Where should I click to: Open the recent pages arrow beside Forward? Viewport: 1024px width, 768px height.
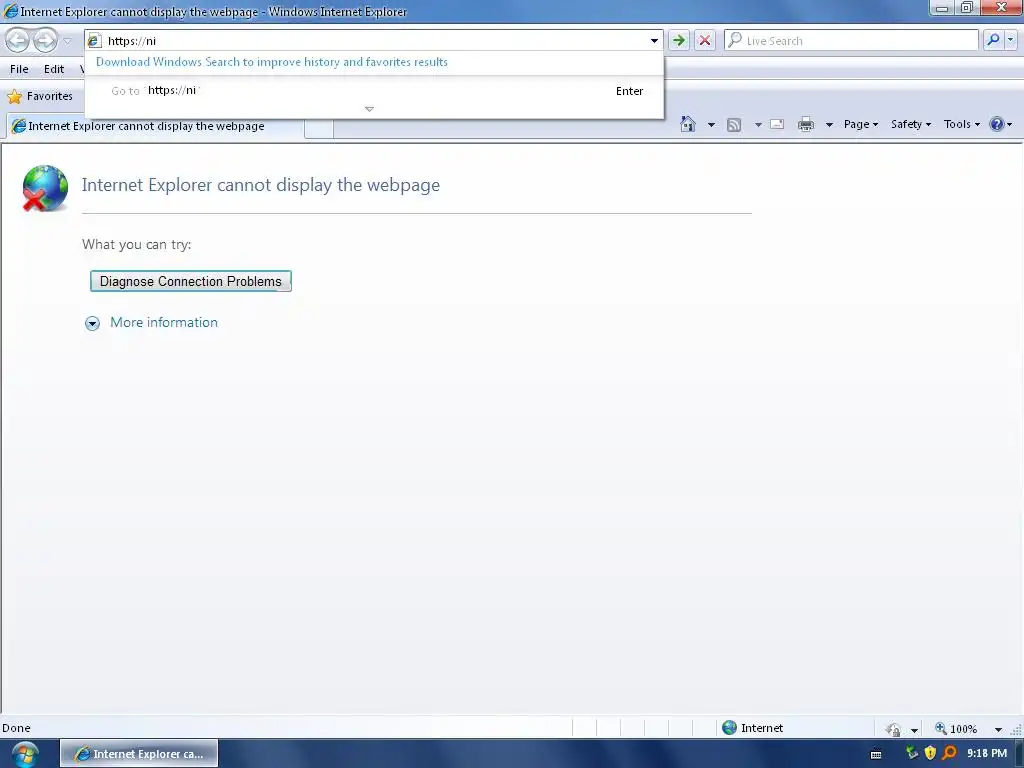point(67,40)
